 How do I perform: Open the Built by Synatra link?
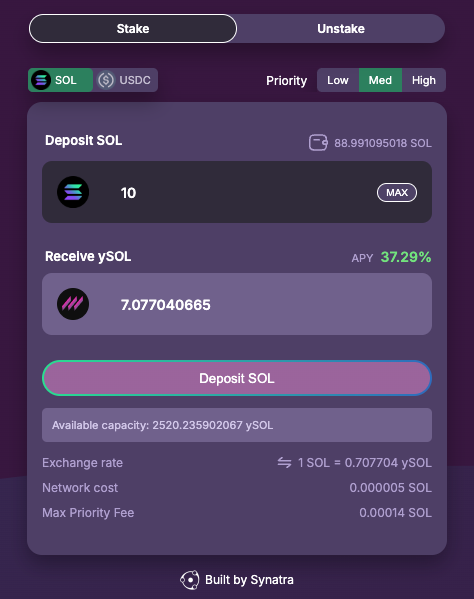tap(237, 580)
